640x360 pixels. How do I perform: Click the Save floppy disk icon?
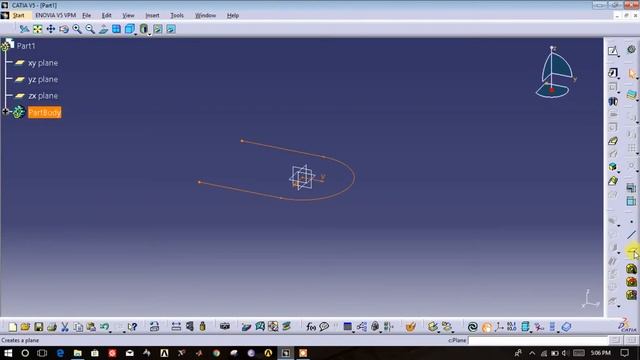click(x=39, y=327)
